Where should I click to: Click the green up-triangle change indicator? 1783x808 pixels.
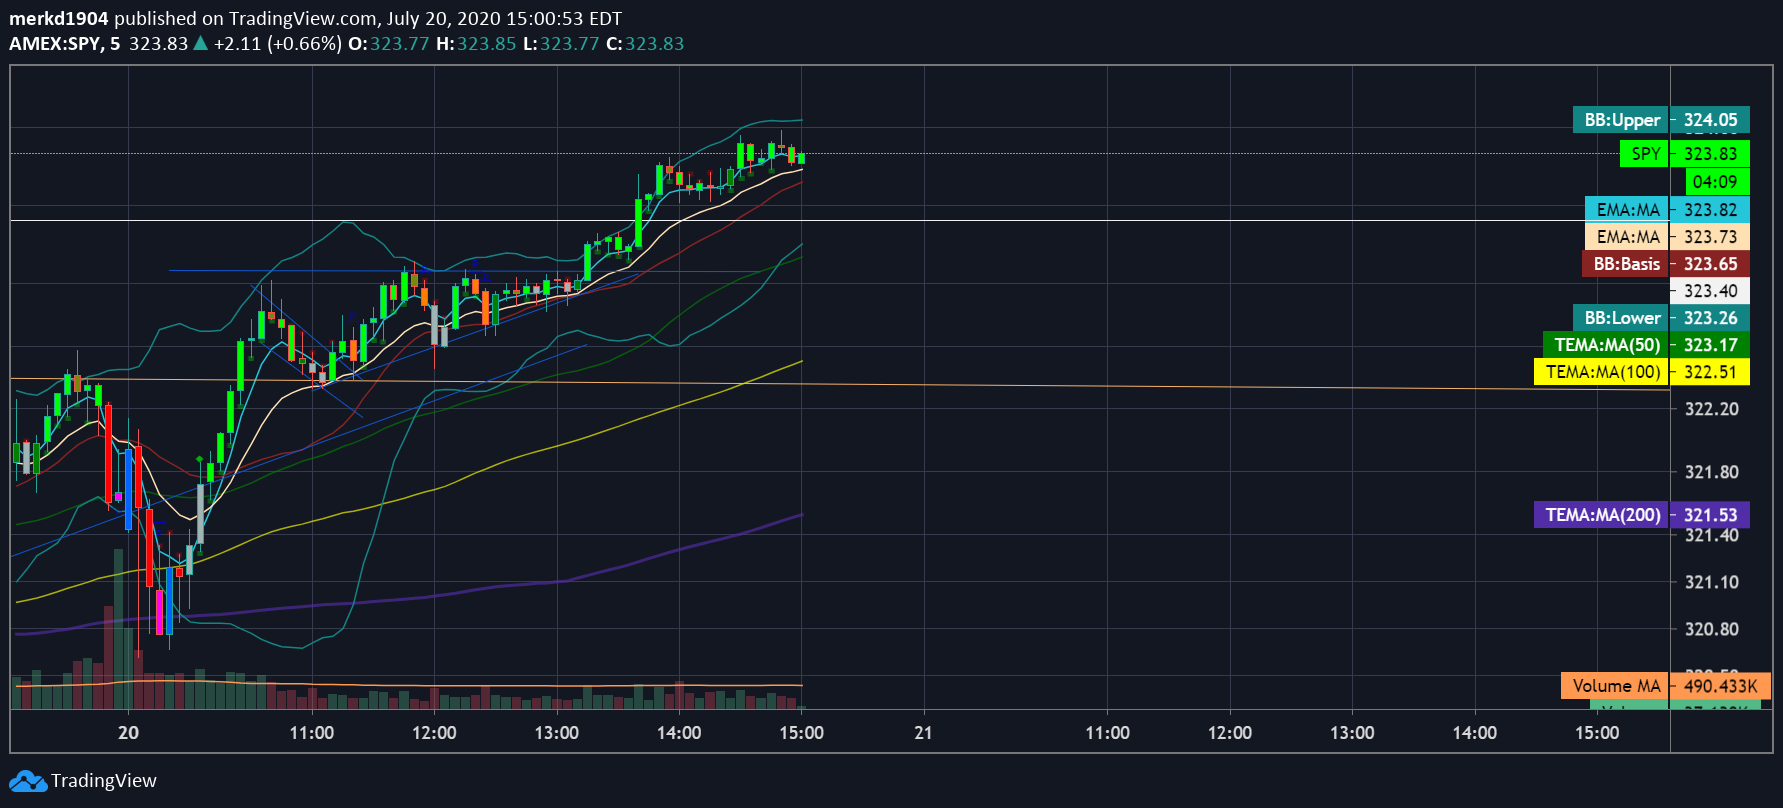click(x=200, y=43)
